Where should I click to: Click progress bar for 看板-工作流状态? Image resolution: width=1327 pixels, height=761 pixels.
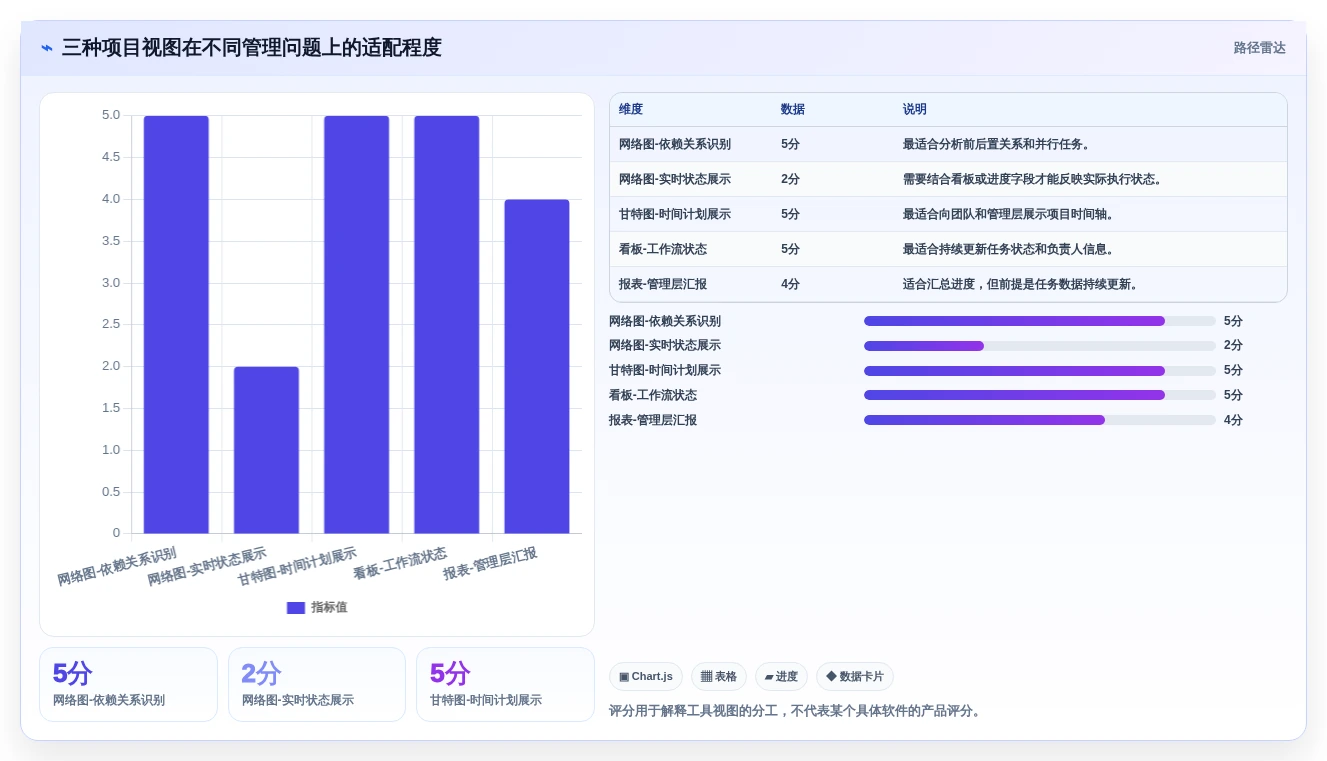pyautogui.click(x=1040, y=395)
